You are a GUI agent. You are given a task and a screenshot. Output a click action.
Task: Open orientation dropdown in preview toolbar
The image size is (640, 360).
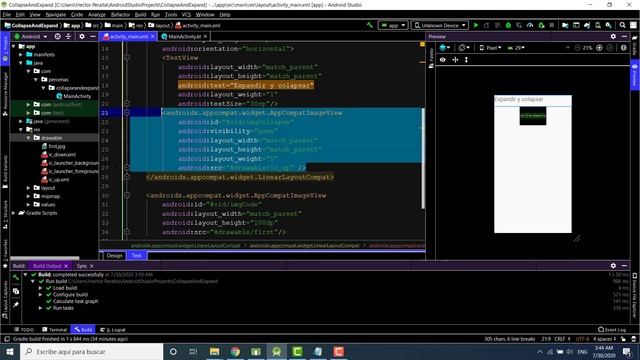(464, 48)
